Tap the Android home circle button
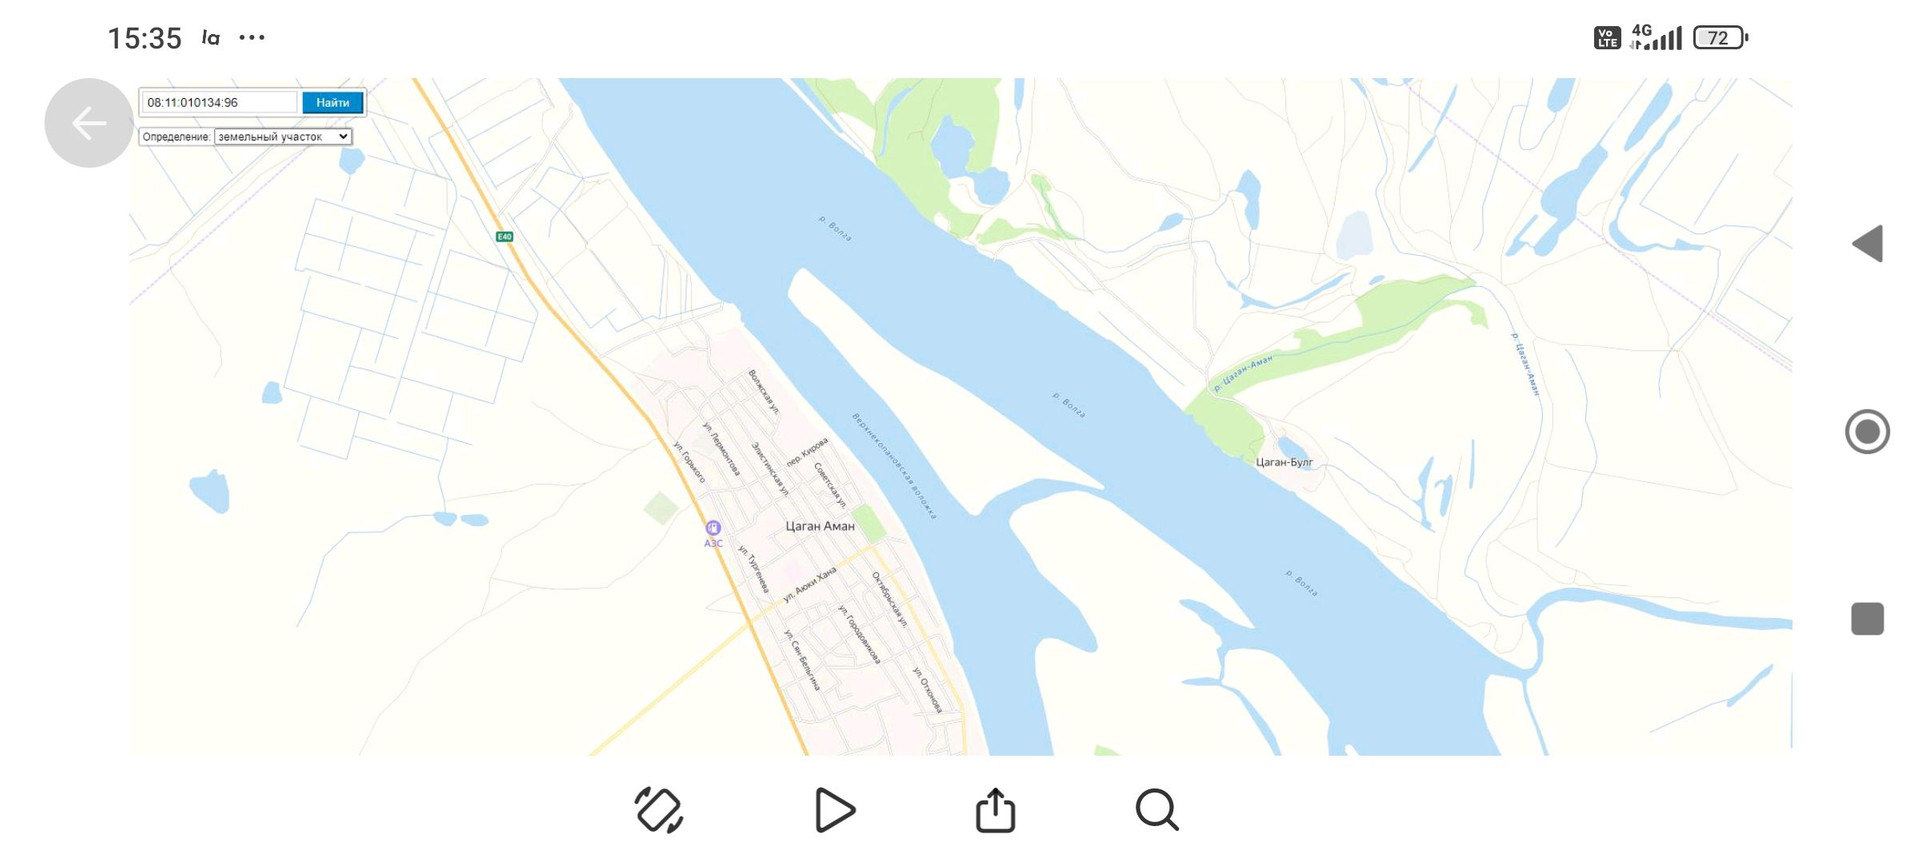 pyautogui.click(x=1867, y=432)
